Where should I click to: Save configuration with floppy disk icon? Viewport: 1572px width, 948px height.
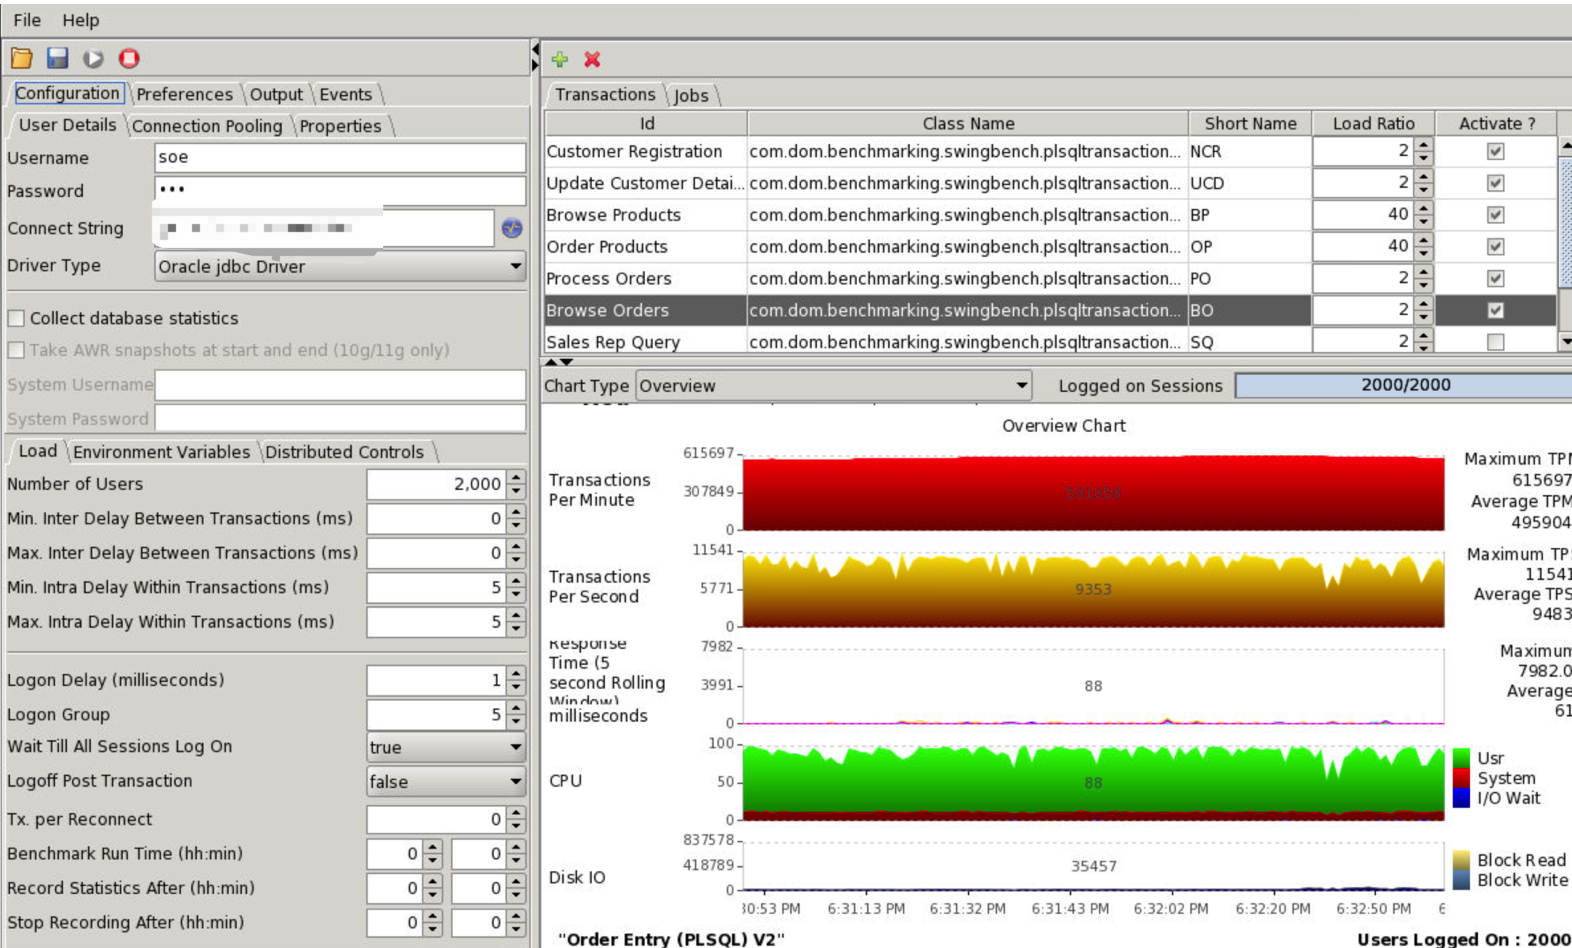coord(58,59)
